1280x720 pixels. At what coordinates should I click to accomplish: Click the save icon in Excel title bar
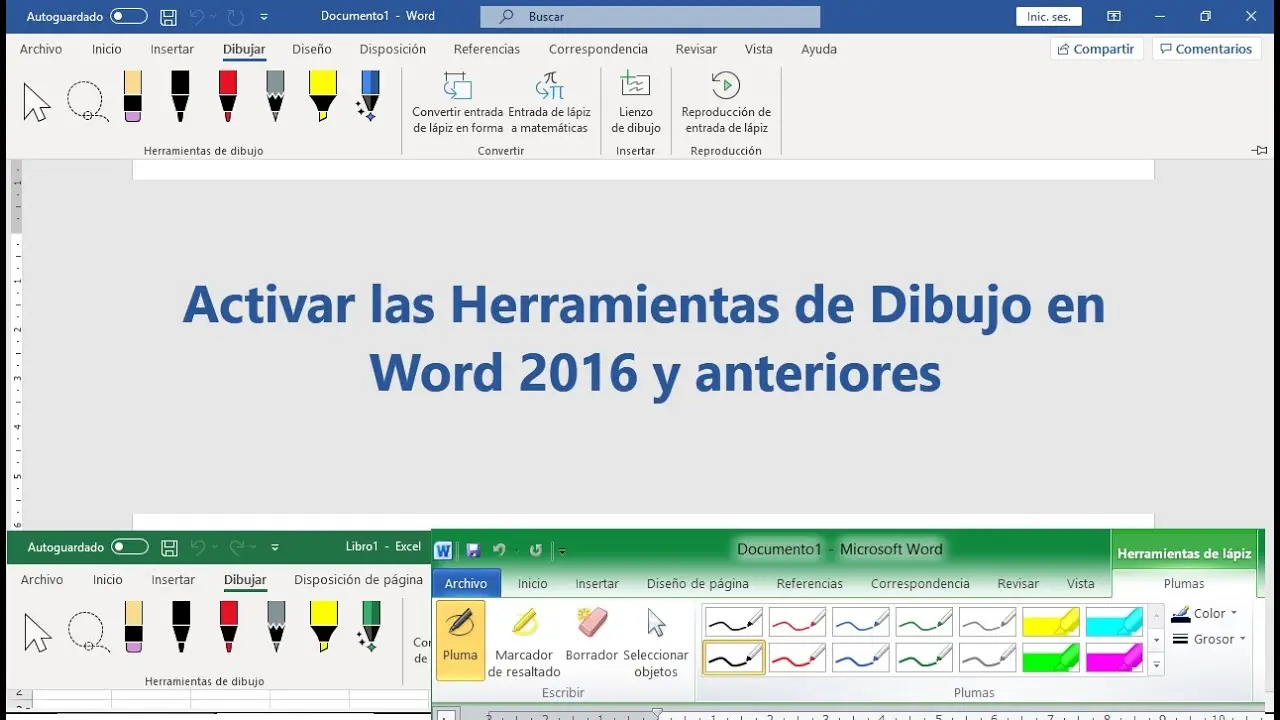170,547
